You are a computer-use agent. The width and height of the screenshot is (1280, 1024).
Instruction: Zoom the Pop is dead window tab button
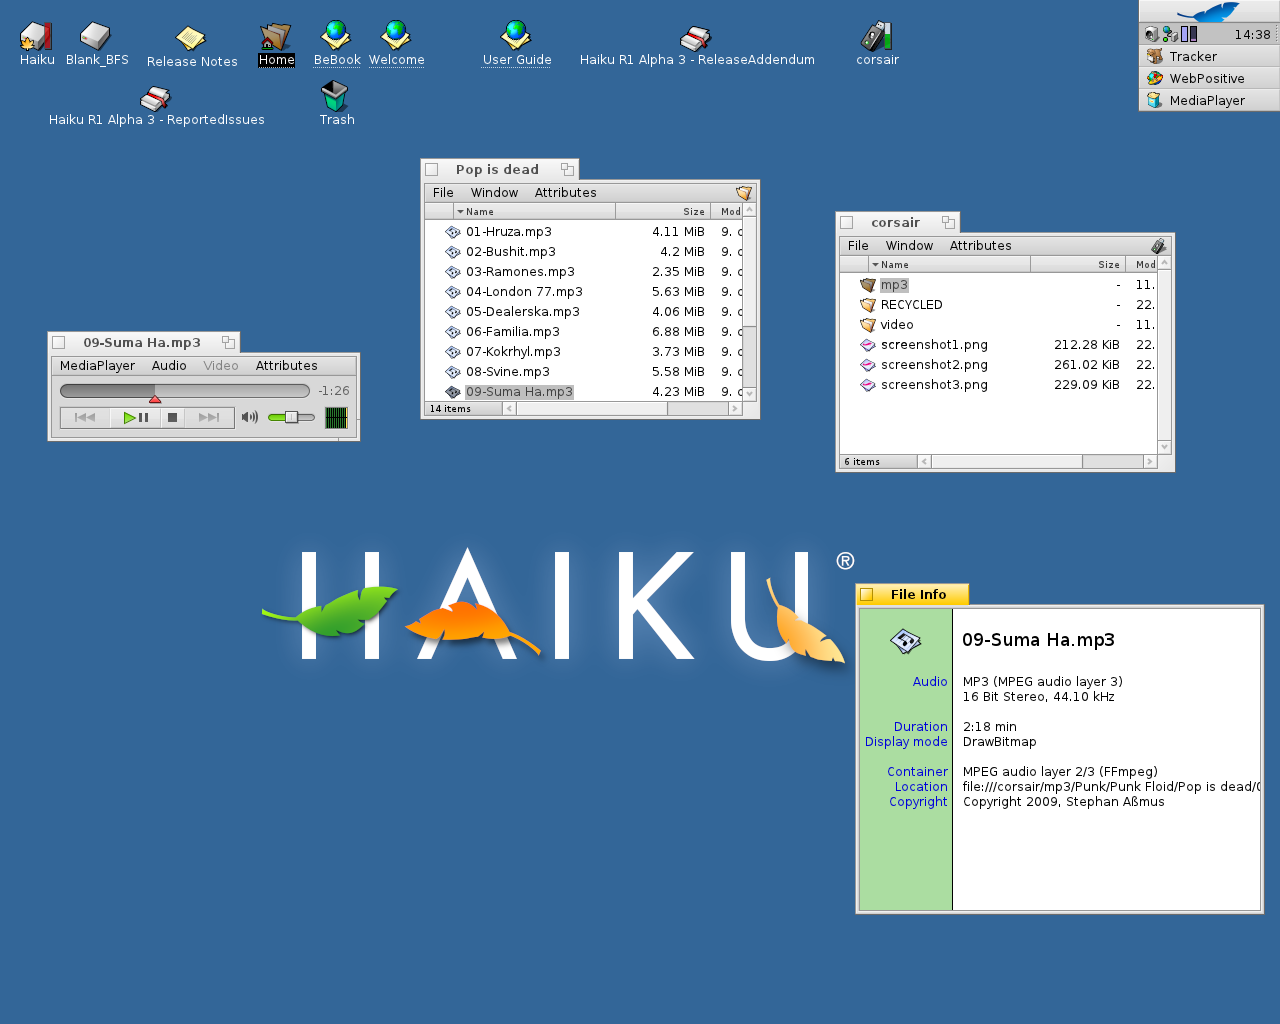pyautogui.click(x=567, y=170)
